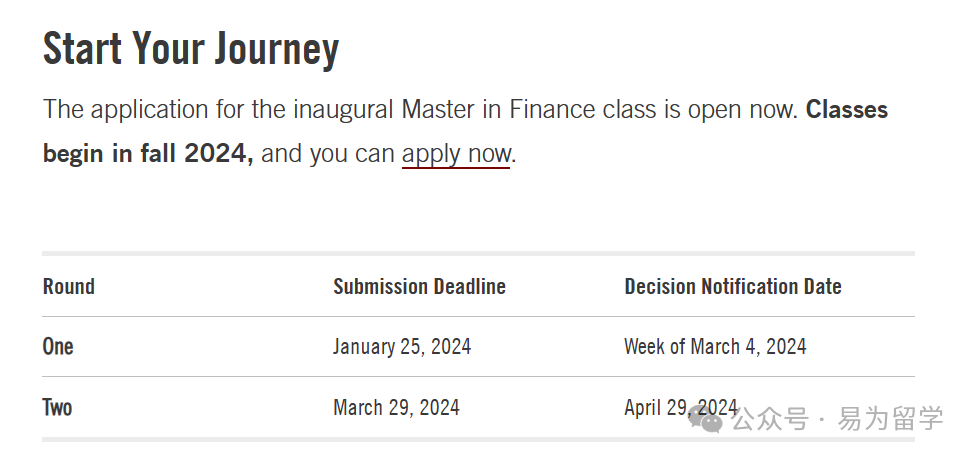Click the round "Two" row label

click(57, 407)
